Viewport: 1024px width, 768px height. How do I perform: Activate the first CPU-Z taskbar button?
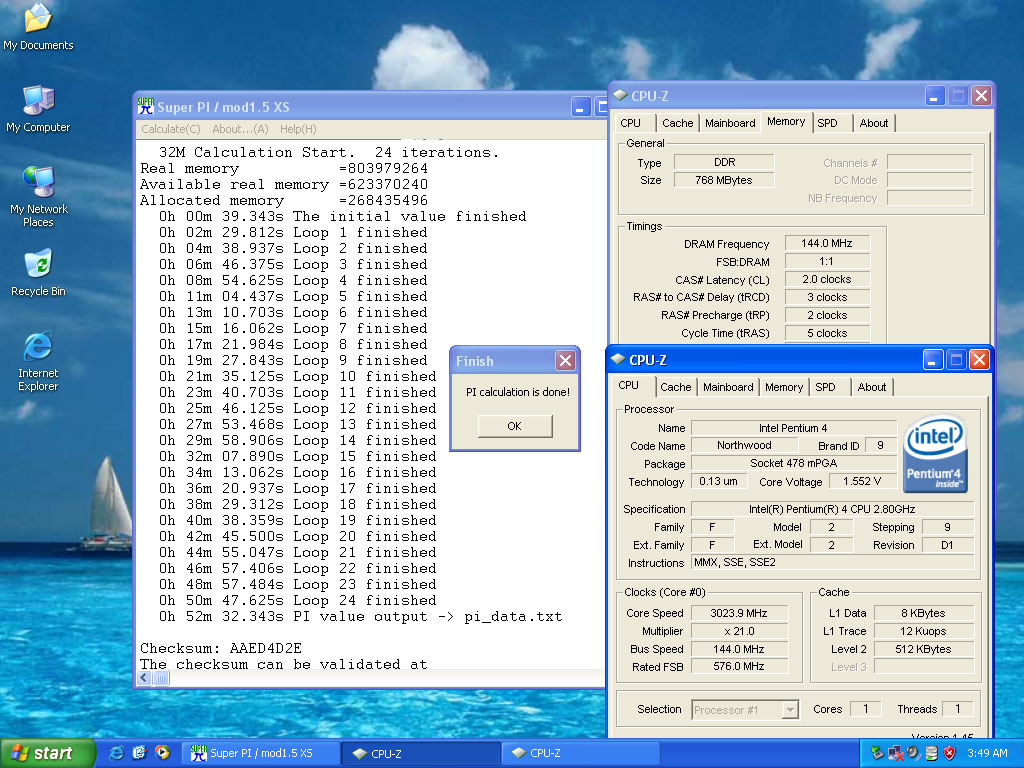tap(421, 753)
